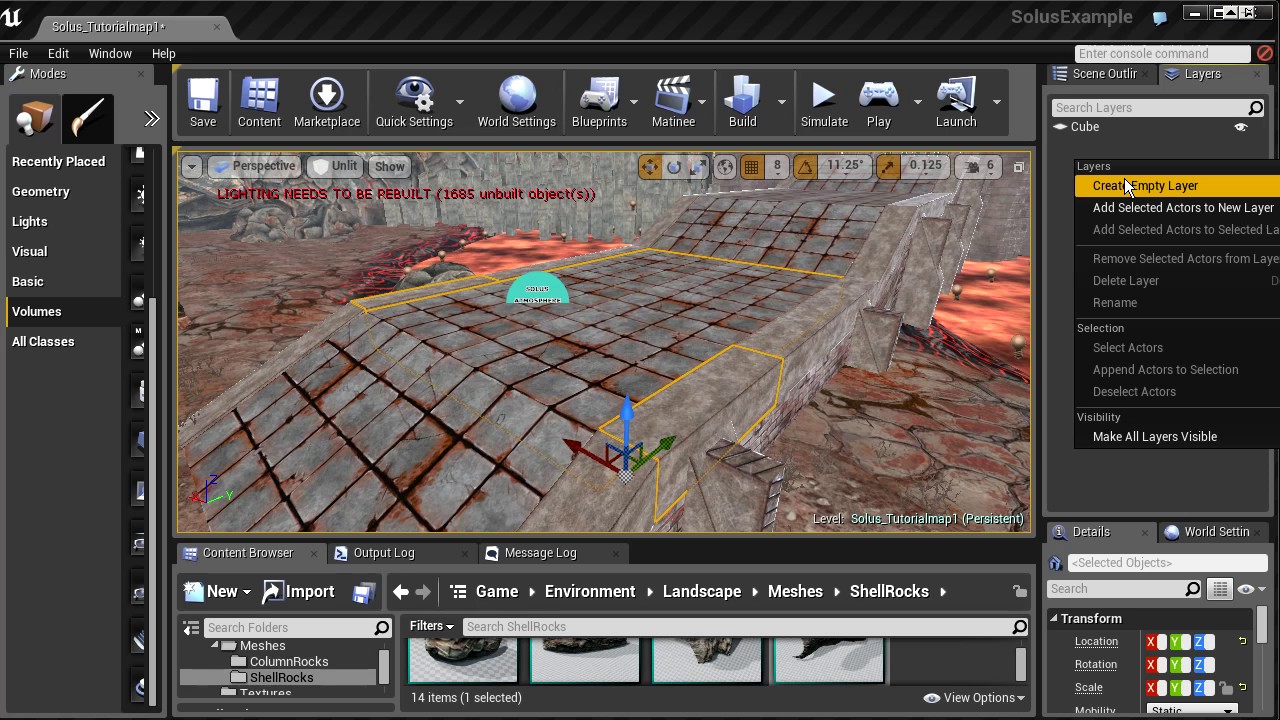The height and width of the screenshot is (720, 1280).
Task: Click the console command input field
Action: coord(1163,54)
